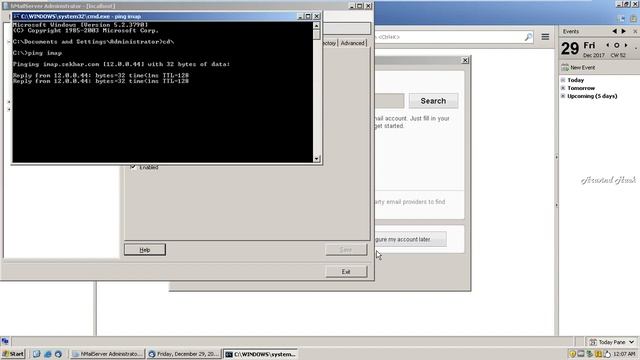Click scroll down arrow in cmd window
Image resolution: width=640 pixels, height=360 pixels.
coord(316,159)
